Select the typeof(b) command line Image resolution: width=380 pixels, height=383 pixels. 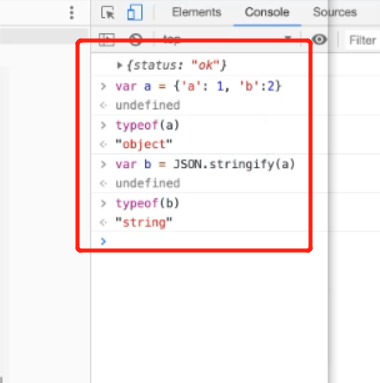click(x=148, y=203)
